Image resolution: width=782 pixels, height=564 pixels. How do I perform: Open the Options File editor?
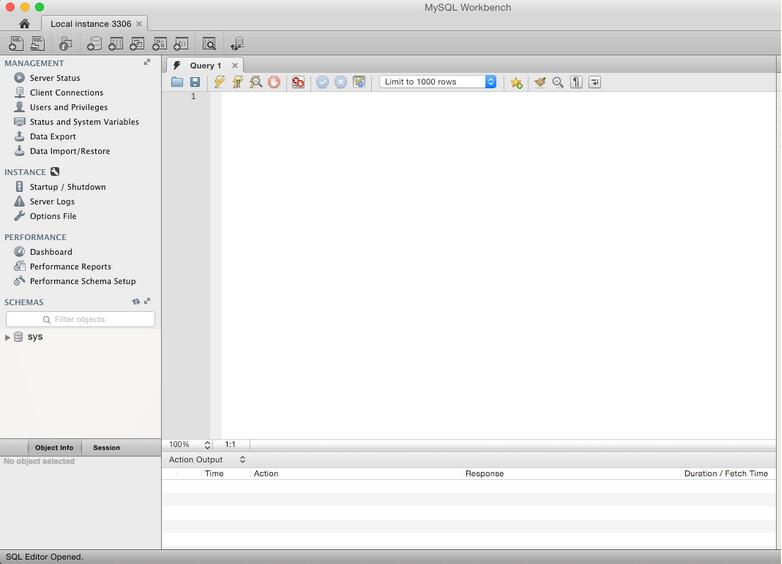pyautogui.click(x=53, y=216)
